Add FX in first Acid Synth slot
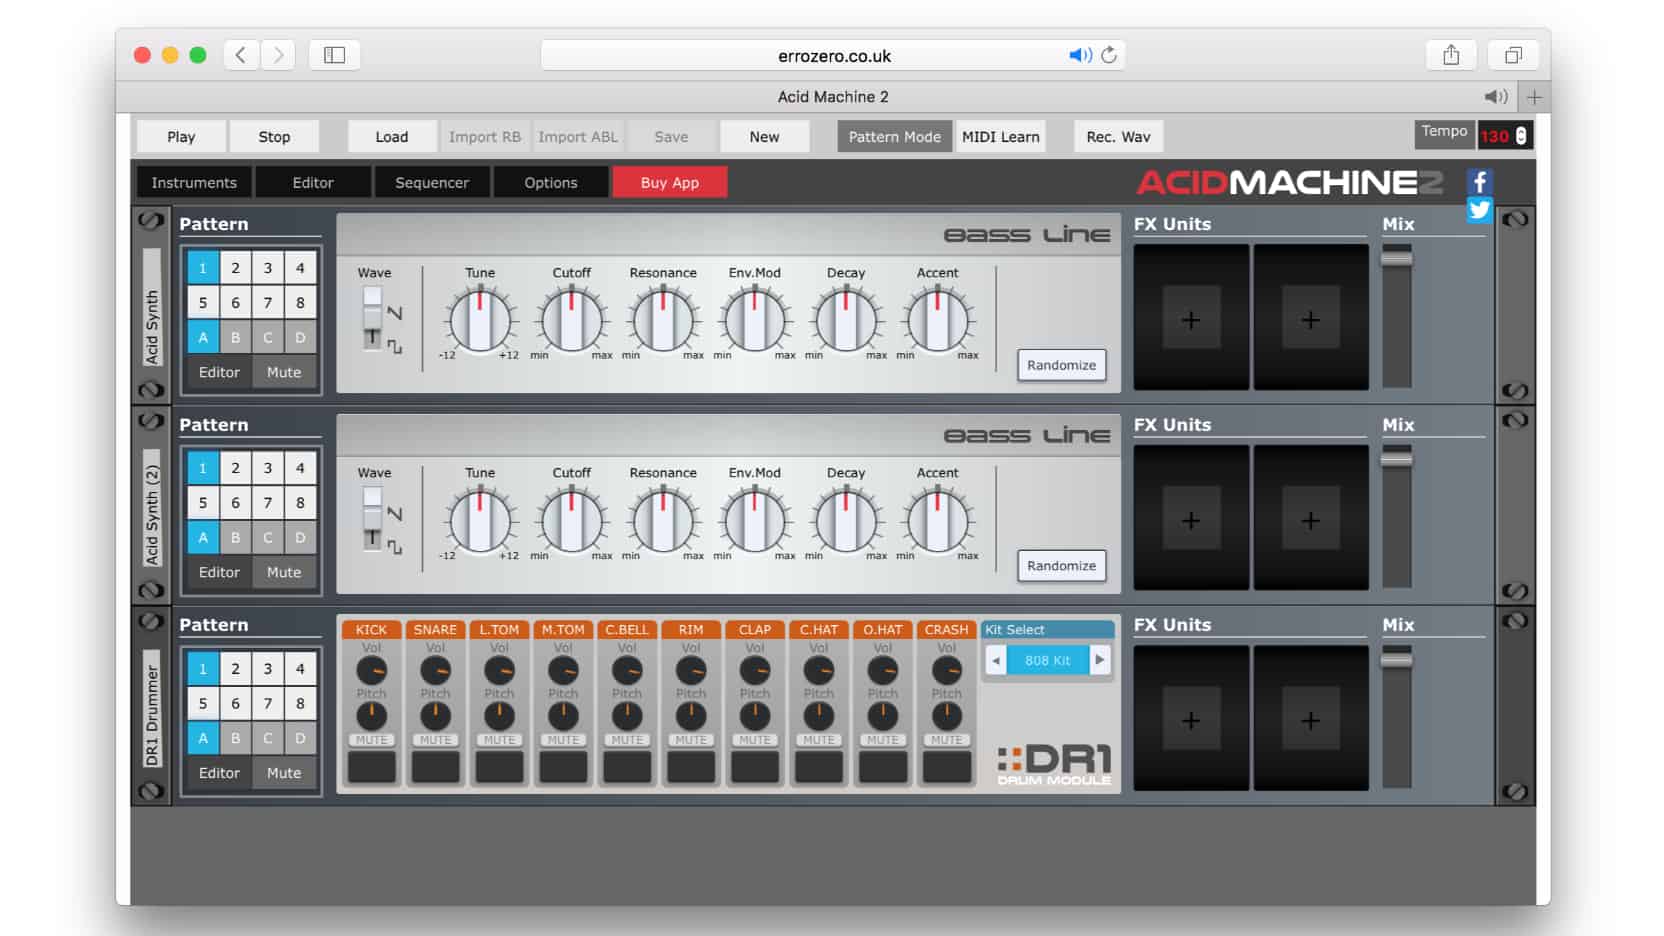Screen dimensions: 1664x936 1191,318
